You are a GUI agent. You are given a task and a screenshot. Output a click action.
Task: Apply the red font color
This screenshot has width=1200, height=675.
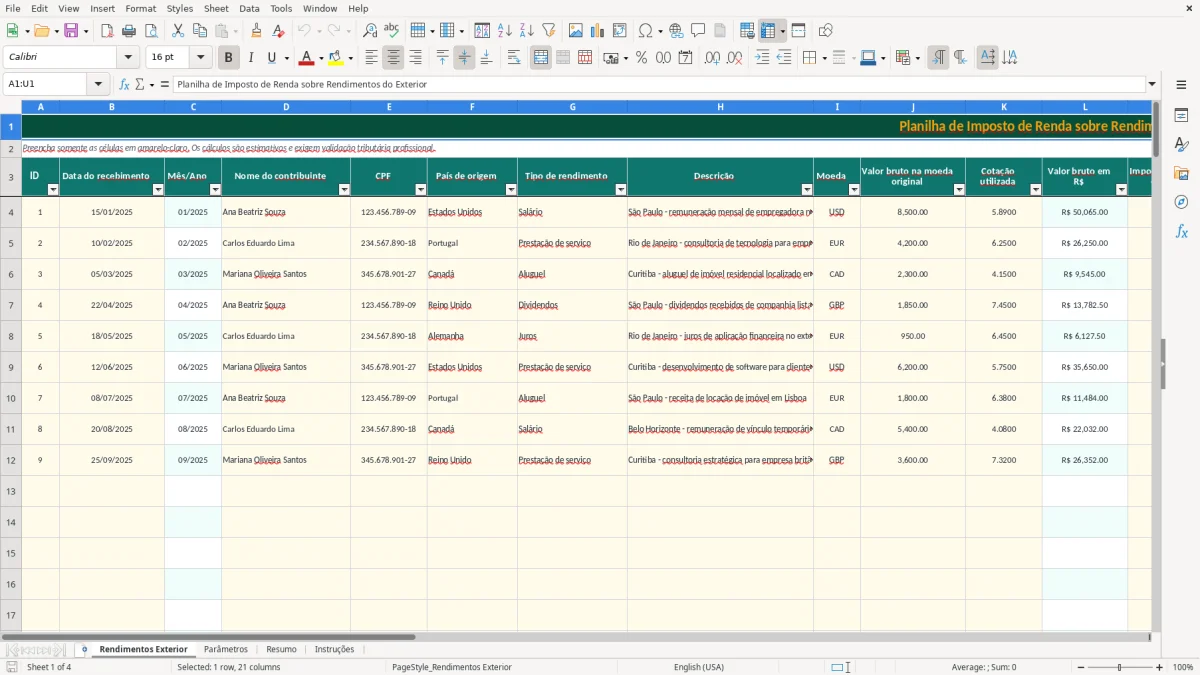pos(306,58)
